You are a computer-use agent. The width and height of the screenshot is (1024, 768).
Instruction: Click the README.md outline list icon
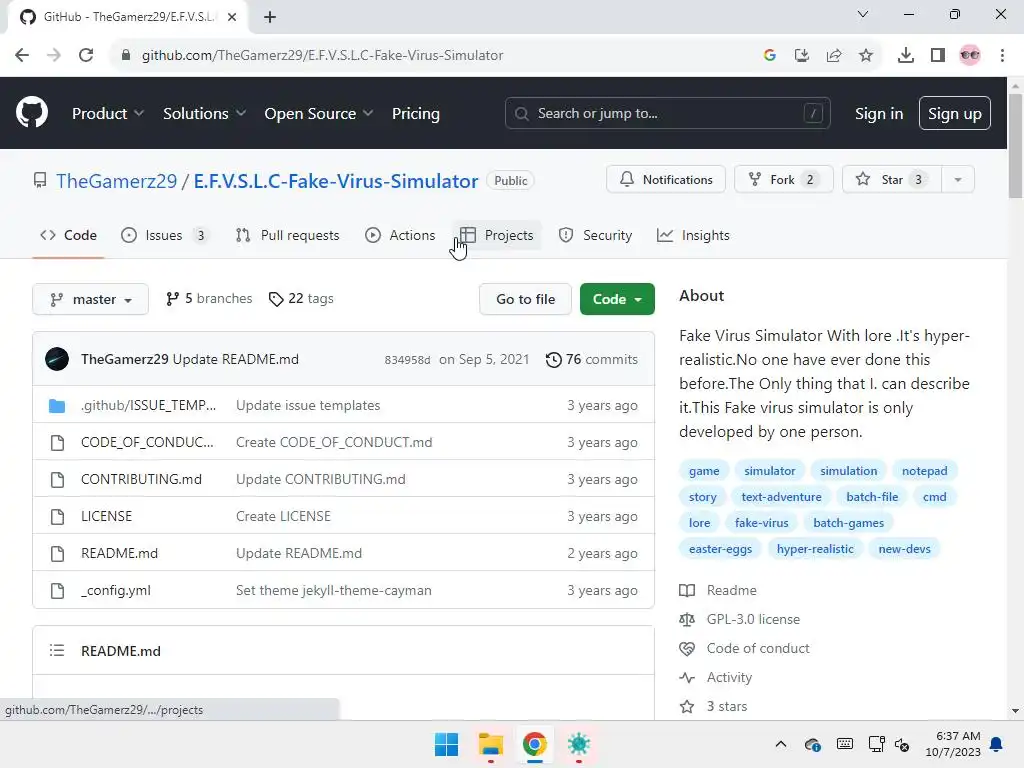click(57, 650)
